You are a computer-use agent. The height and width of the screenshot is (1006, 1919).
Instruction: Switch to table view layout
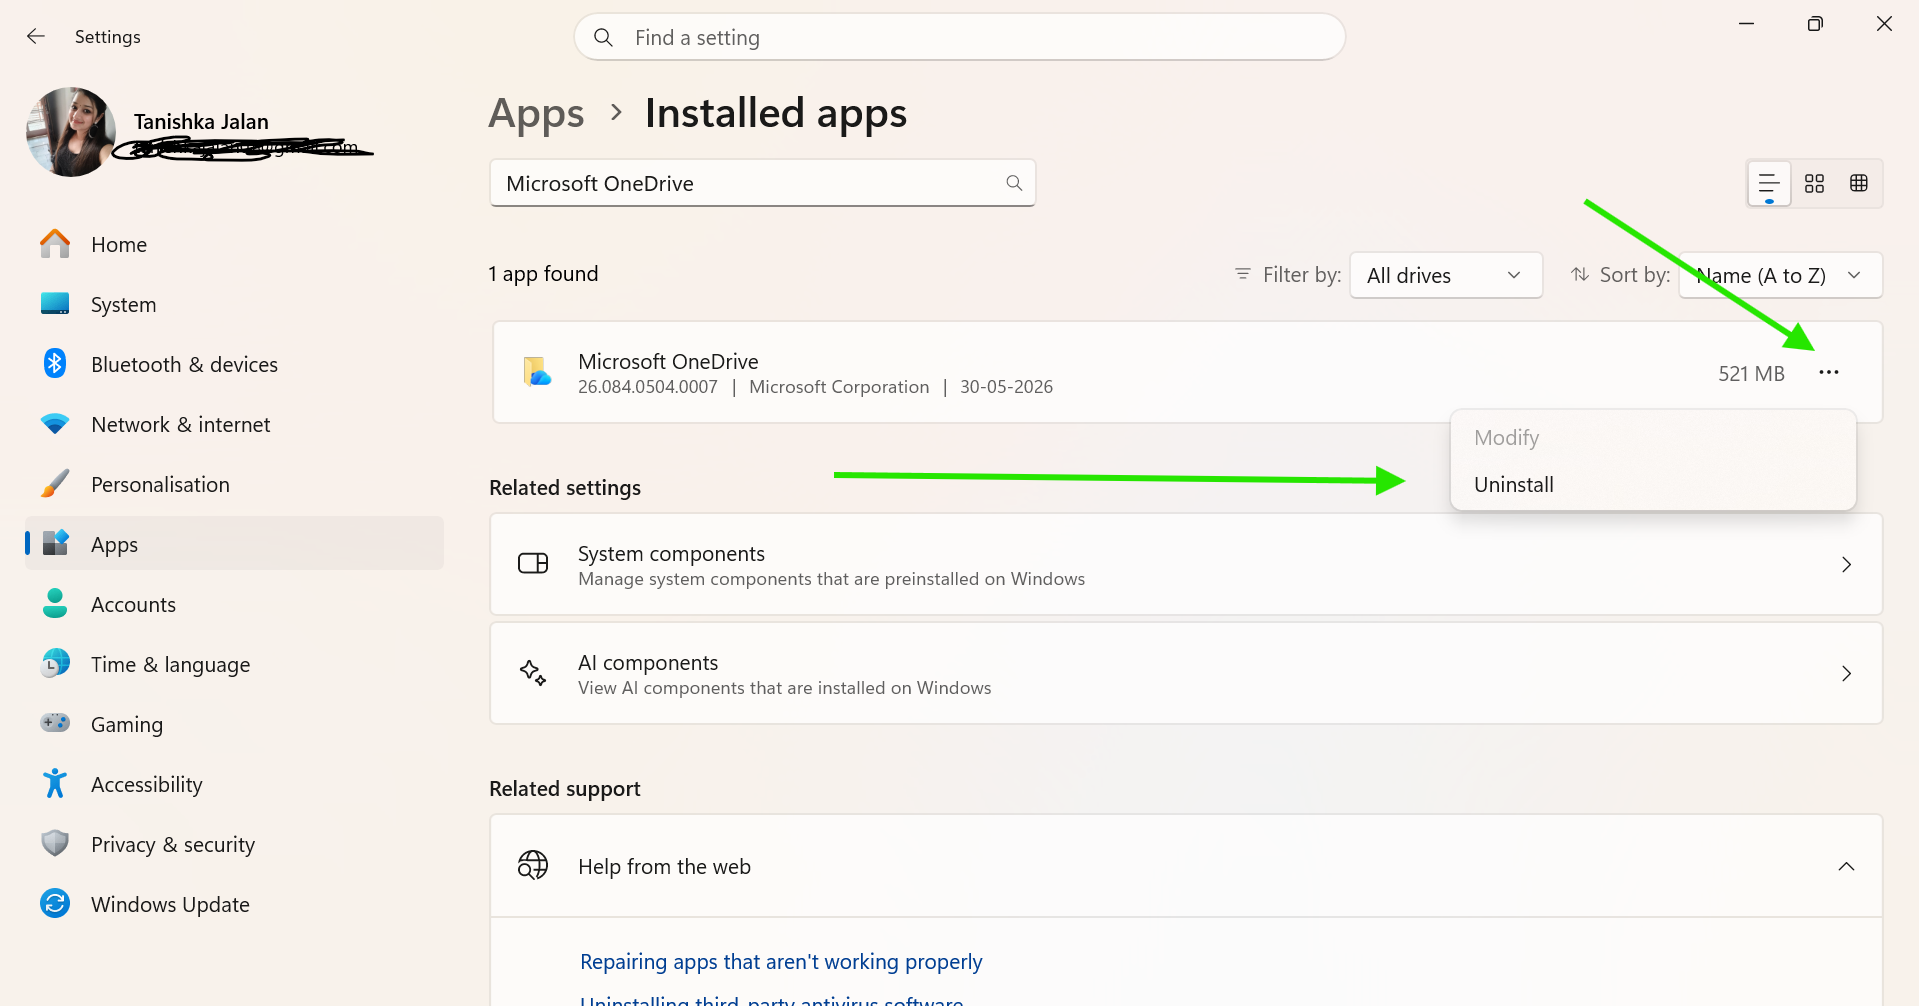1859,183
